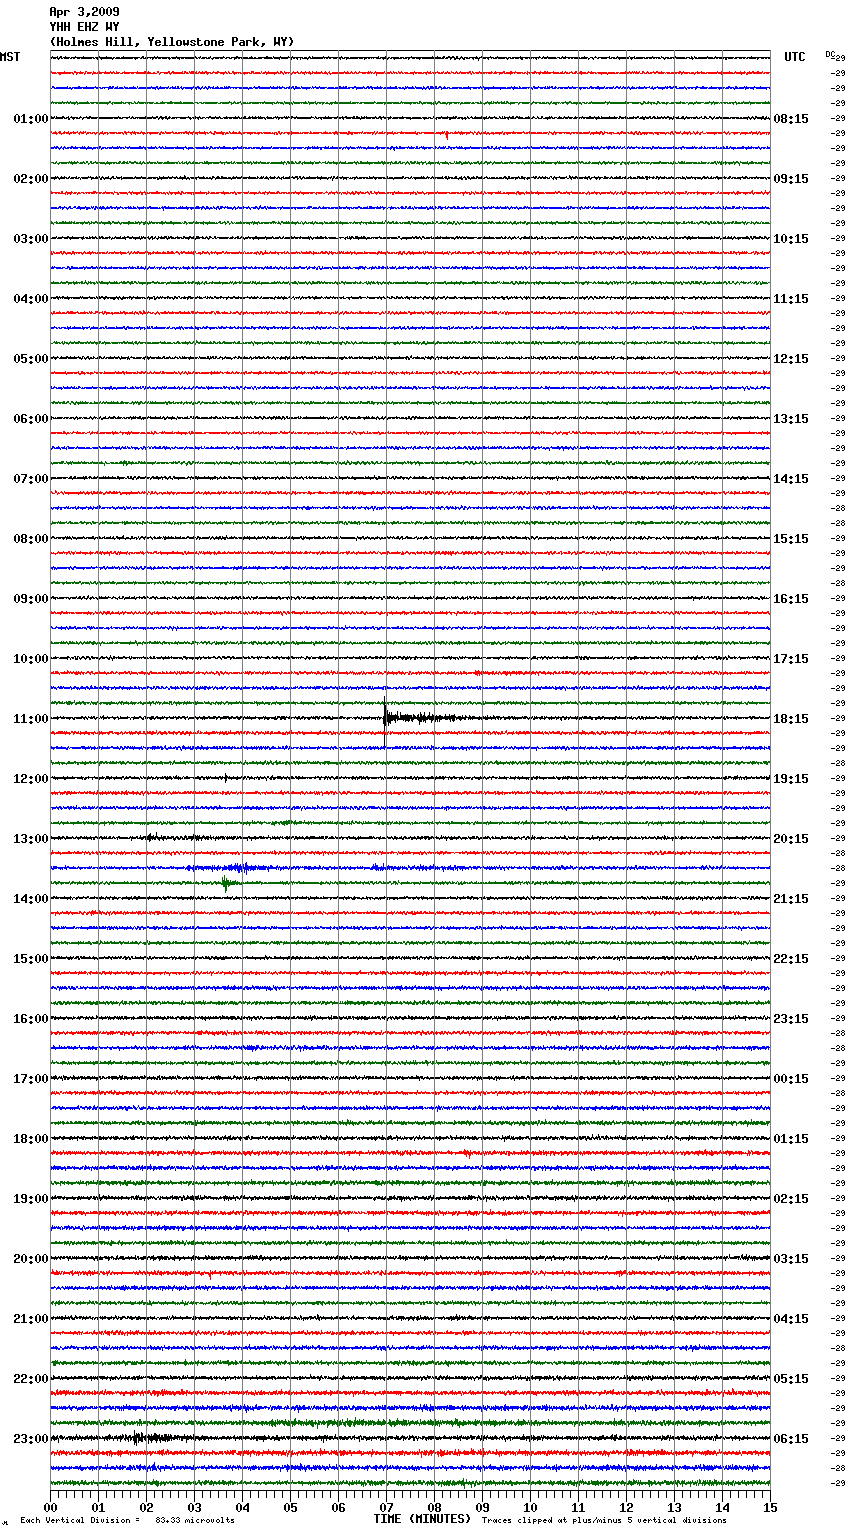The width and height of the screenshot is (850, 1534).
Task: Click the 00:15 UTC time label
Action: [791, 1079]
